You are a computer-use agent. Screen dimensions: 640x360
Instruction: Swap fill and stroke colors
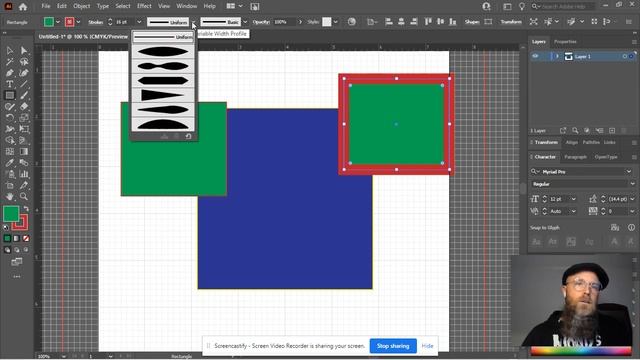(26, 209)
